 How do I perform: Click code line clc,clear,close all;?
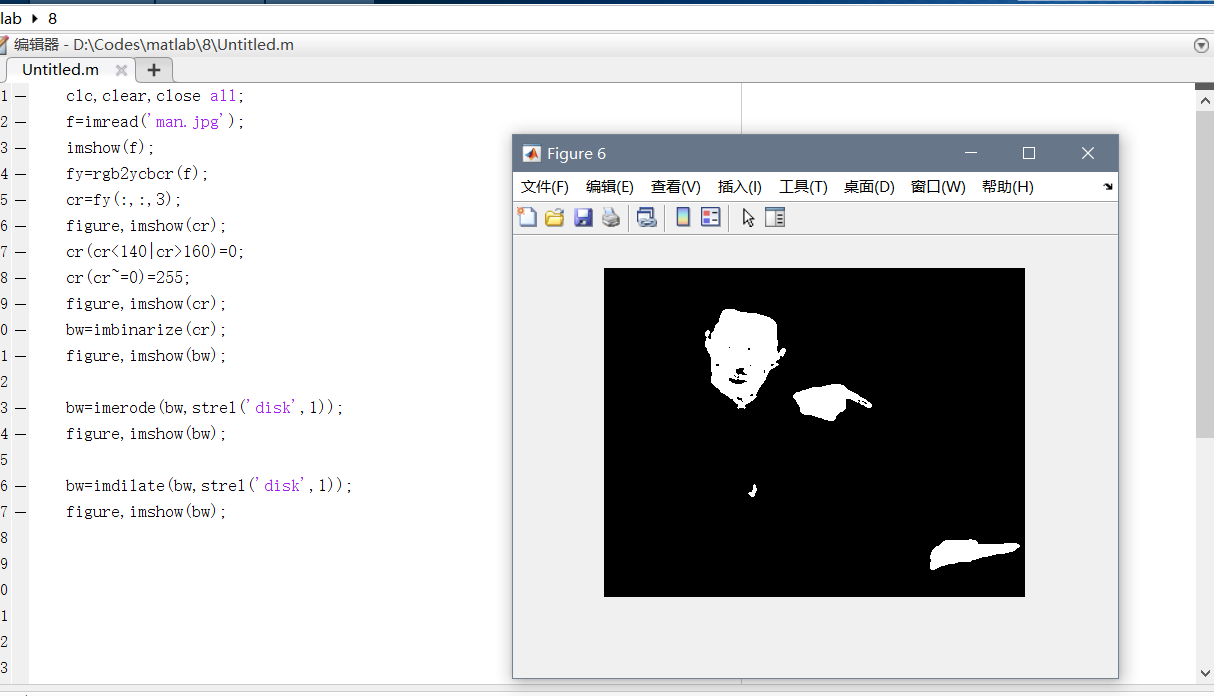pos(155,96)
